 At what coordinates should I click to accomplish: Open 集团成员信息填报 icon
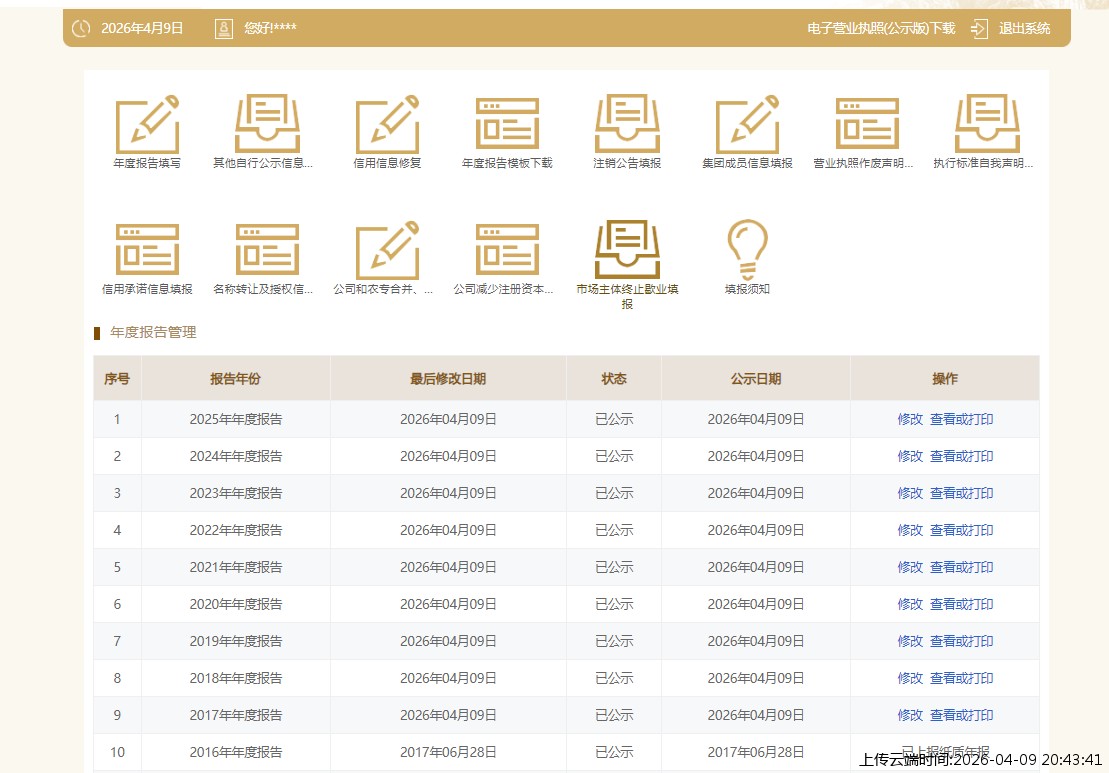point(747,126)
